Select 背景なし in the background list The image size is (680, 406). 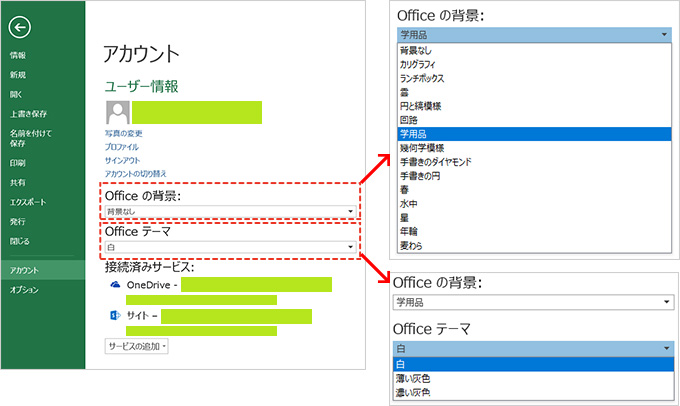tap(534, 50)
